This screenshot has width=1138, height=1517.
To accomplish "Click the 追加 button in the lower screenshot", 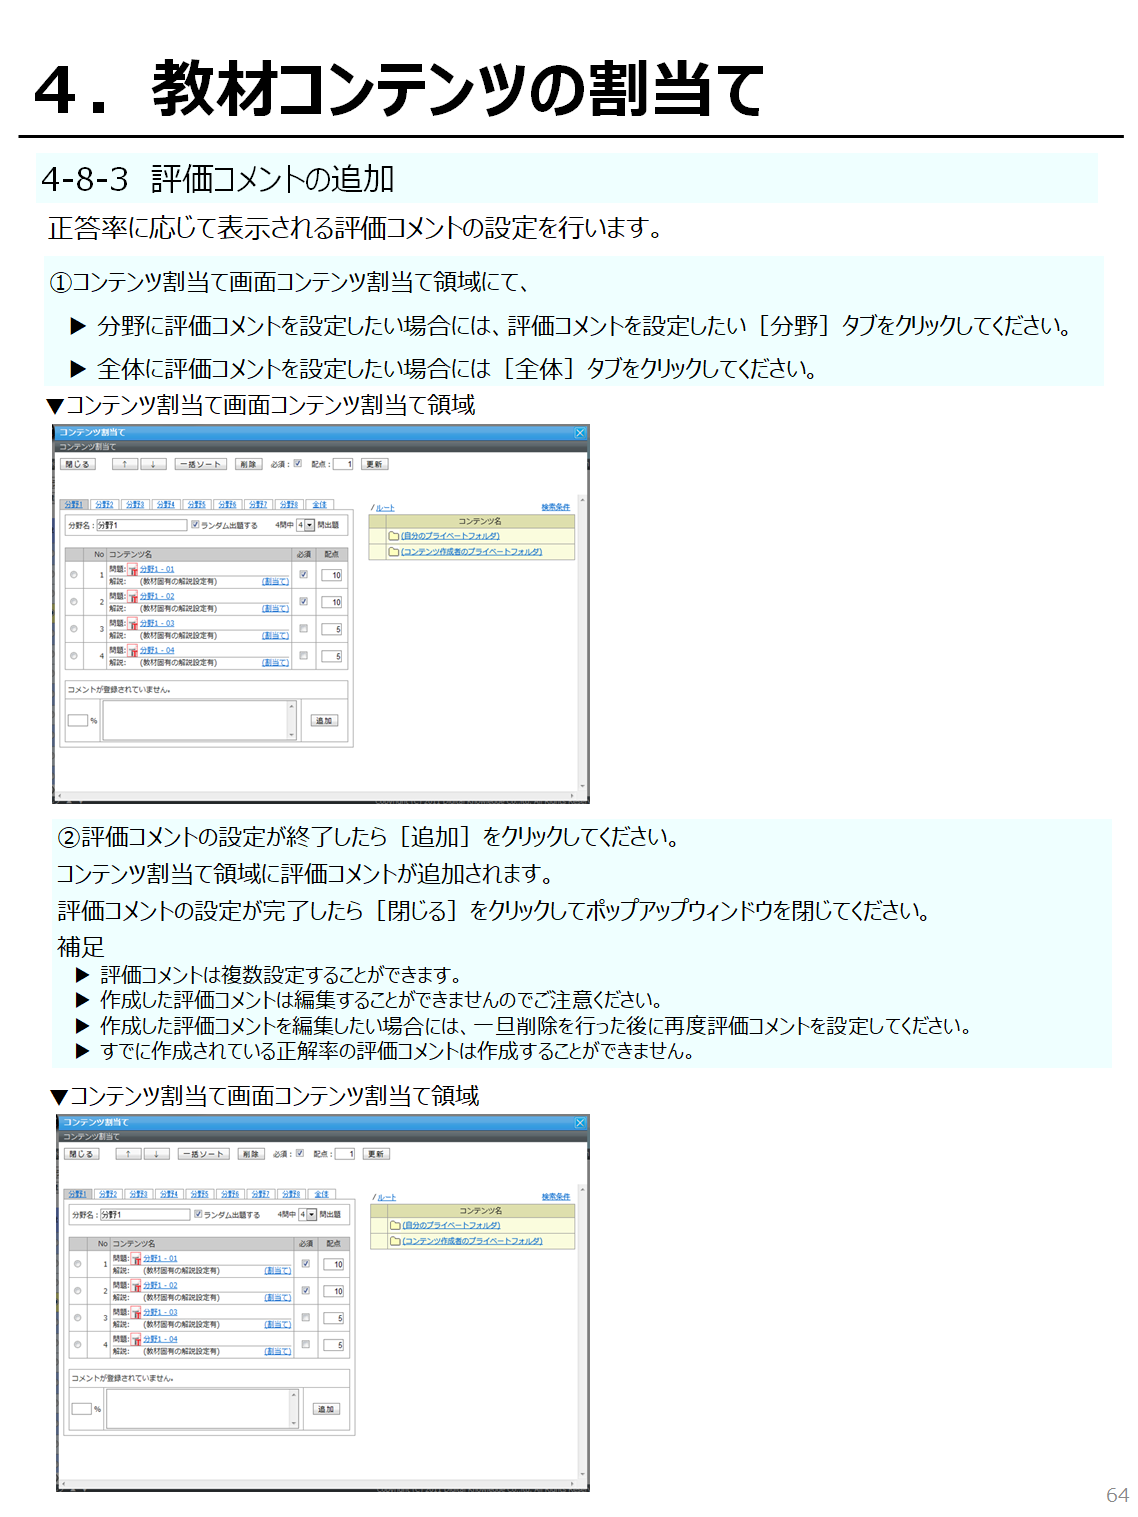I will click(326, 1409).
